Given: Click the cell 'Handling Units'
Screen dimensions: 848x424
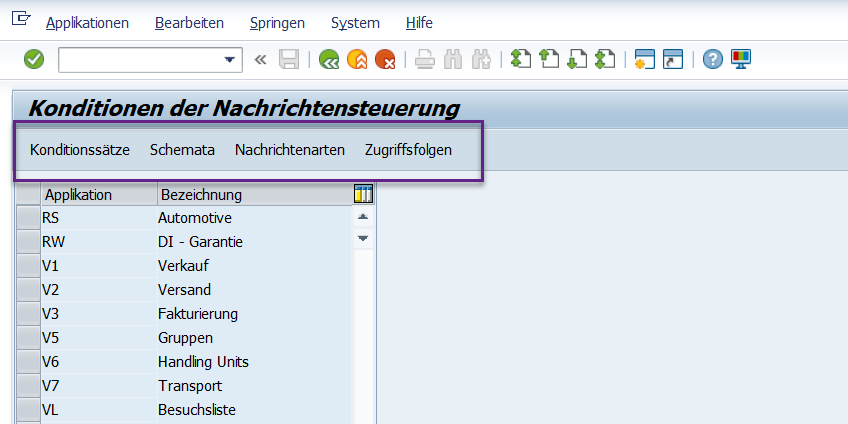Looking at the screenshot, I should tap(255, 362).
